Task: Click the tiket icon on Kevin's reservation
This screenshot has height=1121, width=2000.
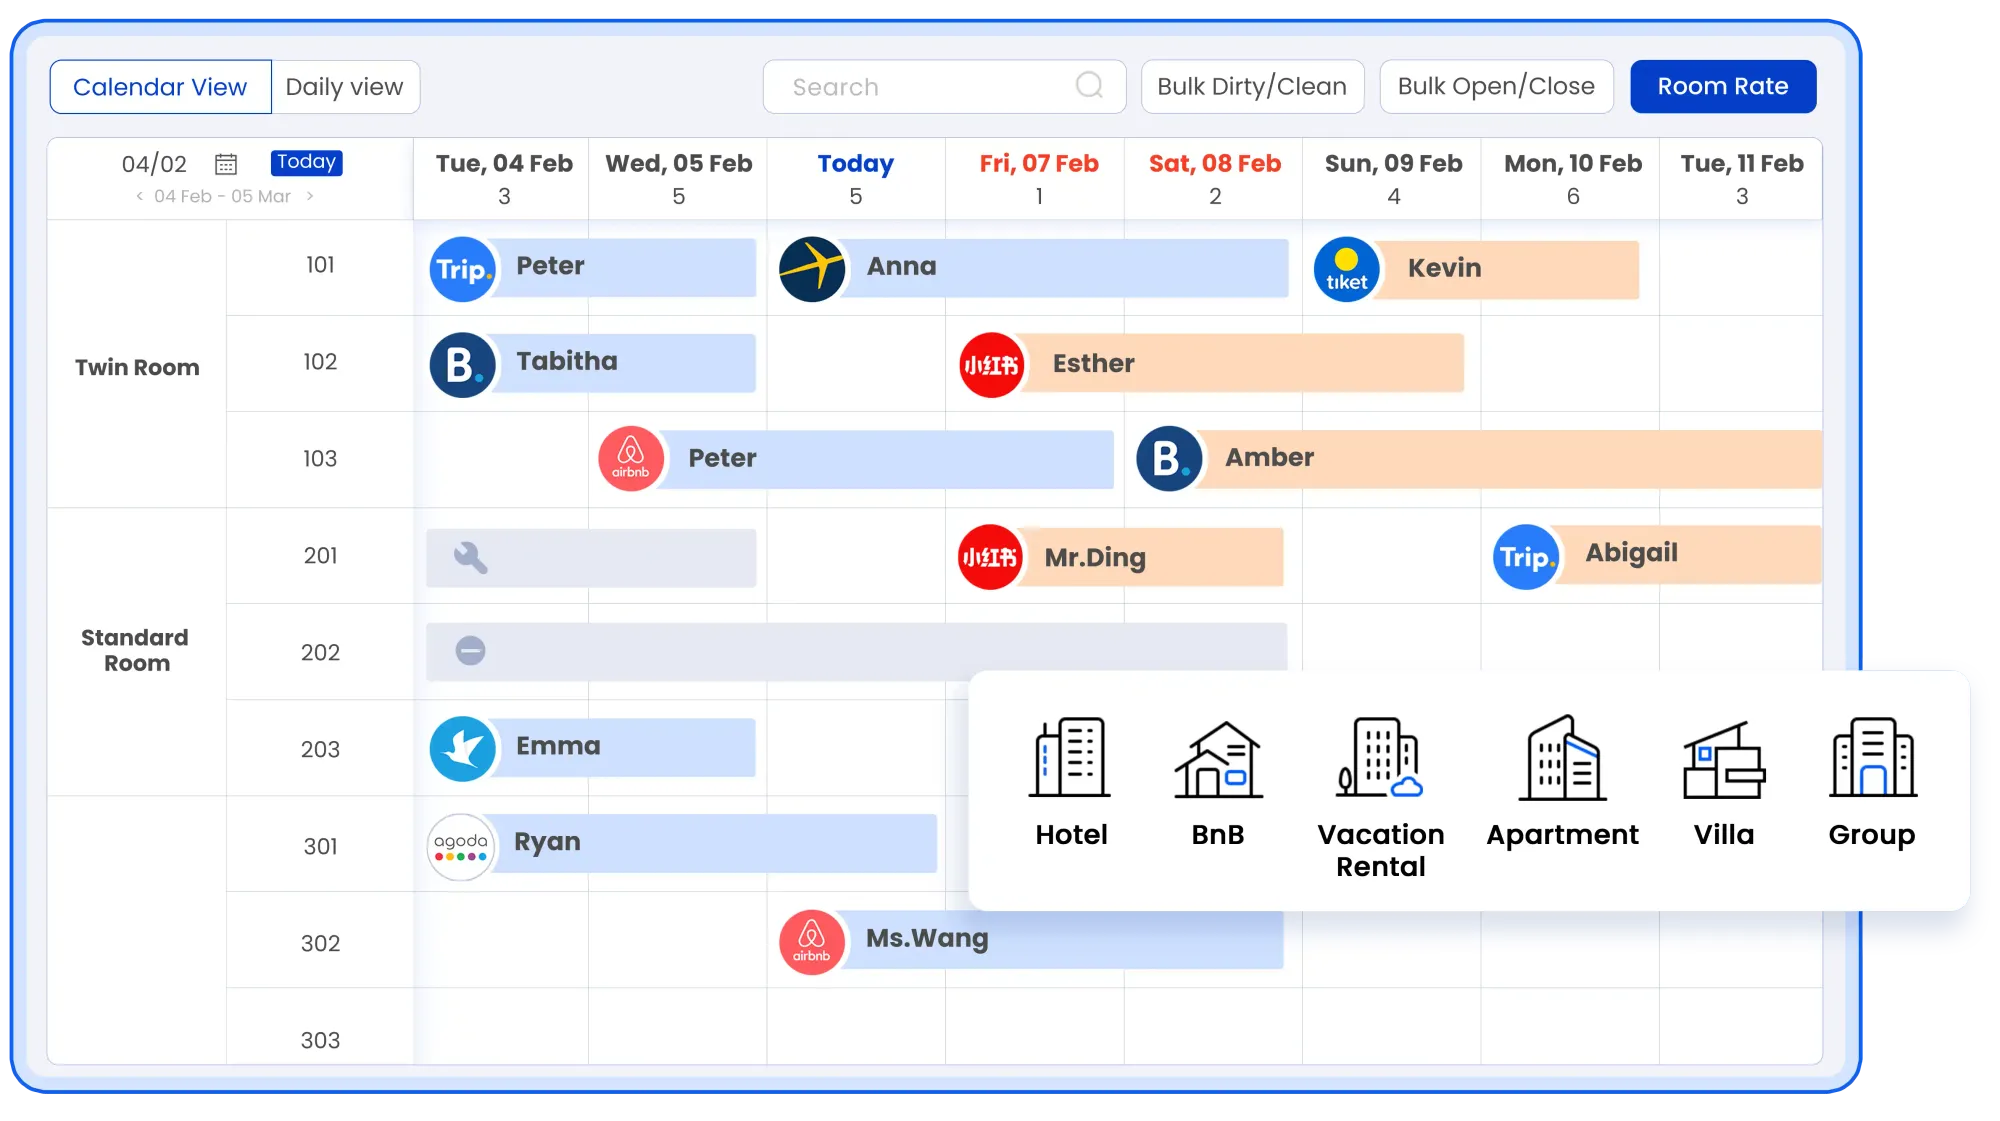Action: 1344,268
